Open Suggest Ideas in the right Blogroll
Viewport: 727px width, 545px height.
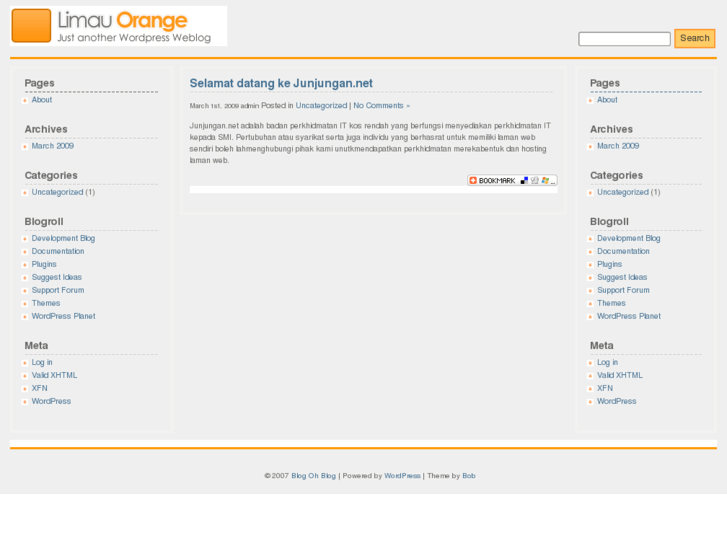tap(622, 277)
